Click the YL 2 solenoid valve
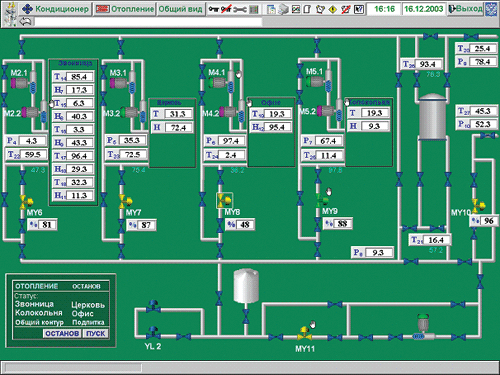The image size is (500, 375). (x=153, y=332)
